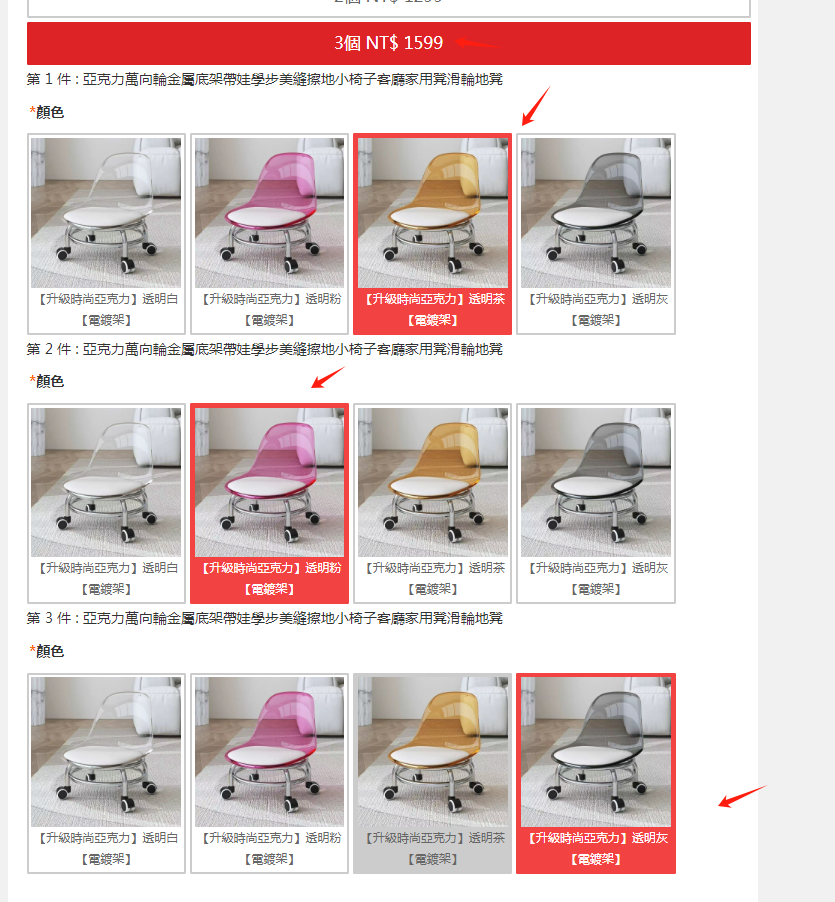Select 透明茶 chair for item 1
835x902 pixels.
(x=432, y=234)
